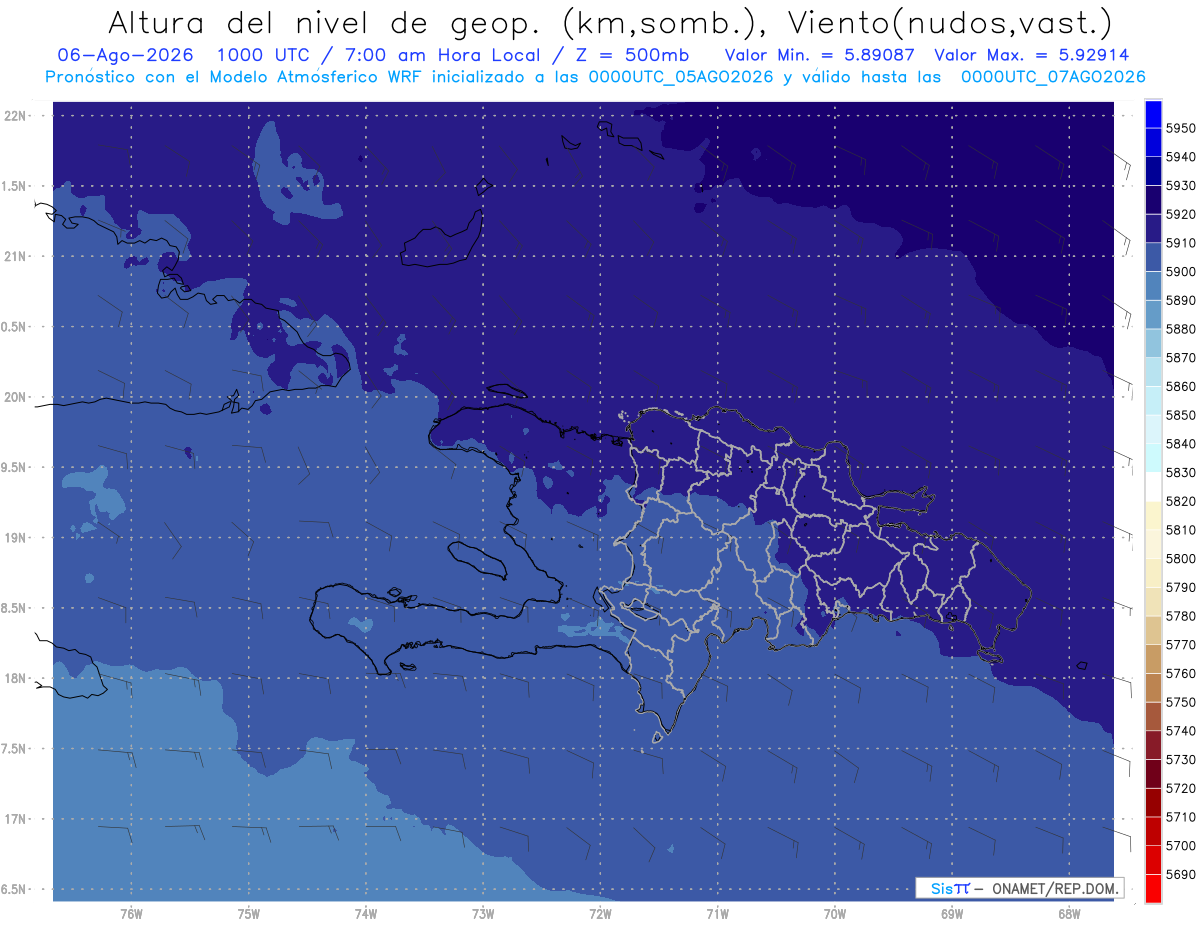Click the '74W' longitude label

coord(366,913)
